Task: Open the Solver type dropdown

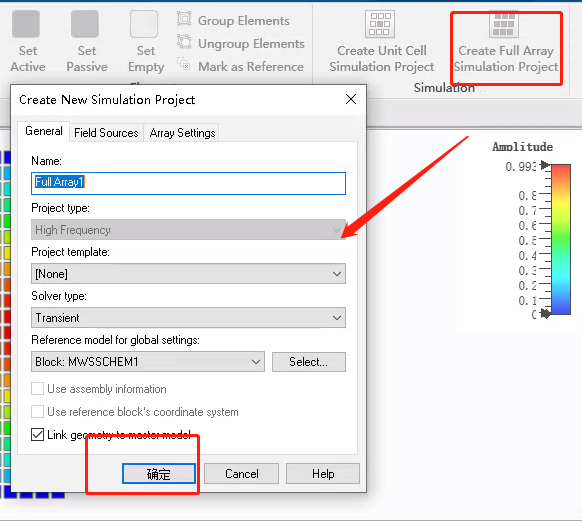Action: point(188,318)
